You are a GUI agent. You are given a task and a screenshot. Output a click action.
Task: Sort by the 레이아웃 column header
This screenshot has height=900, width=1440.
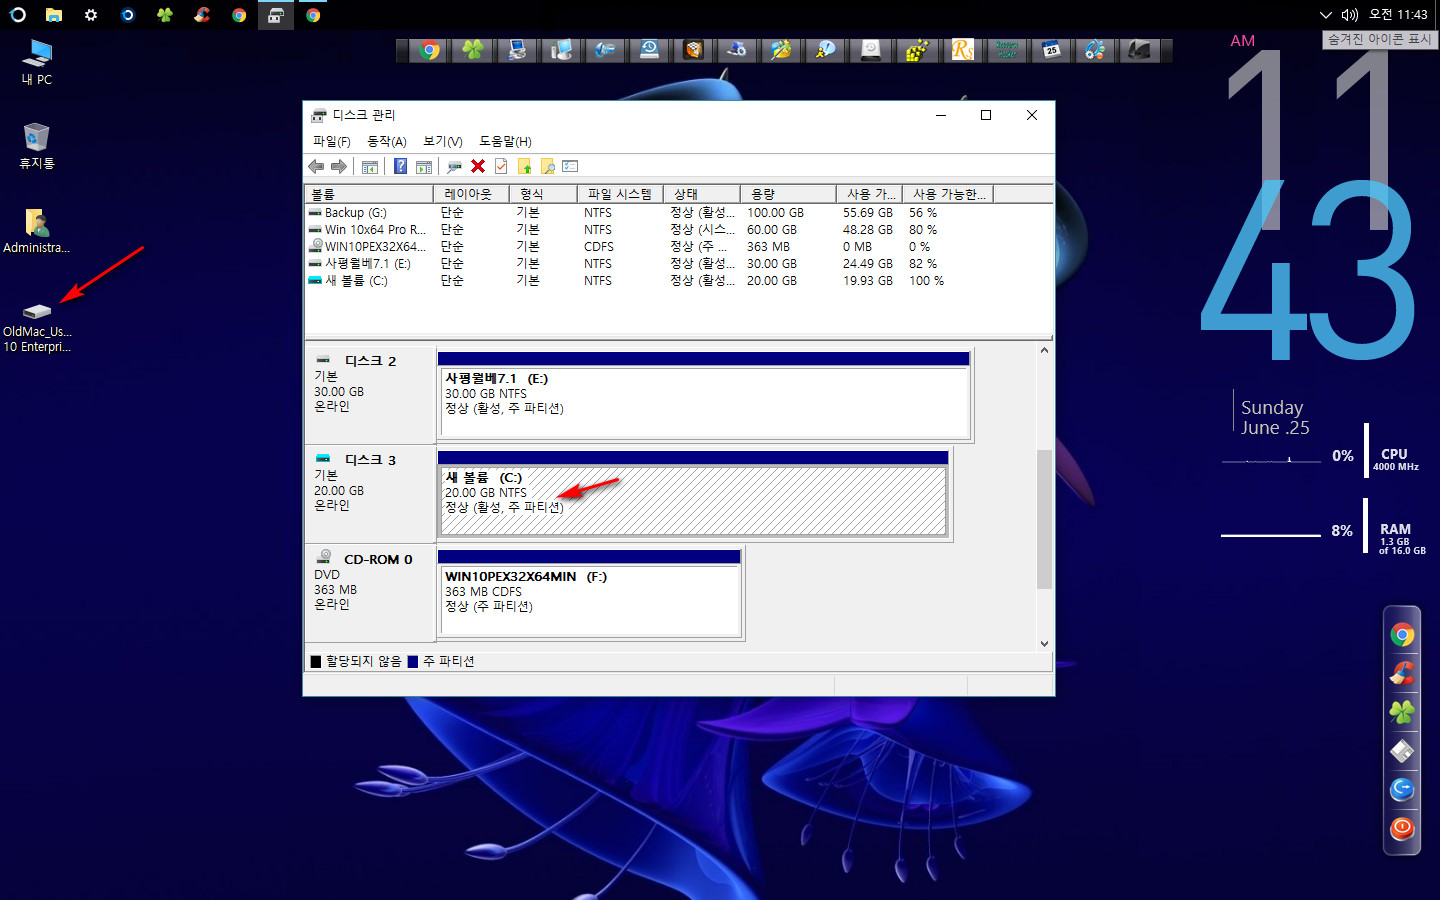point(471,194)
